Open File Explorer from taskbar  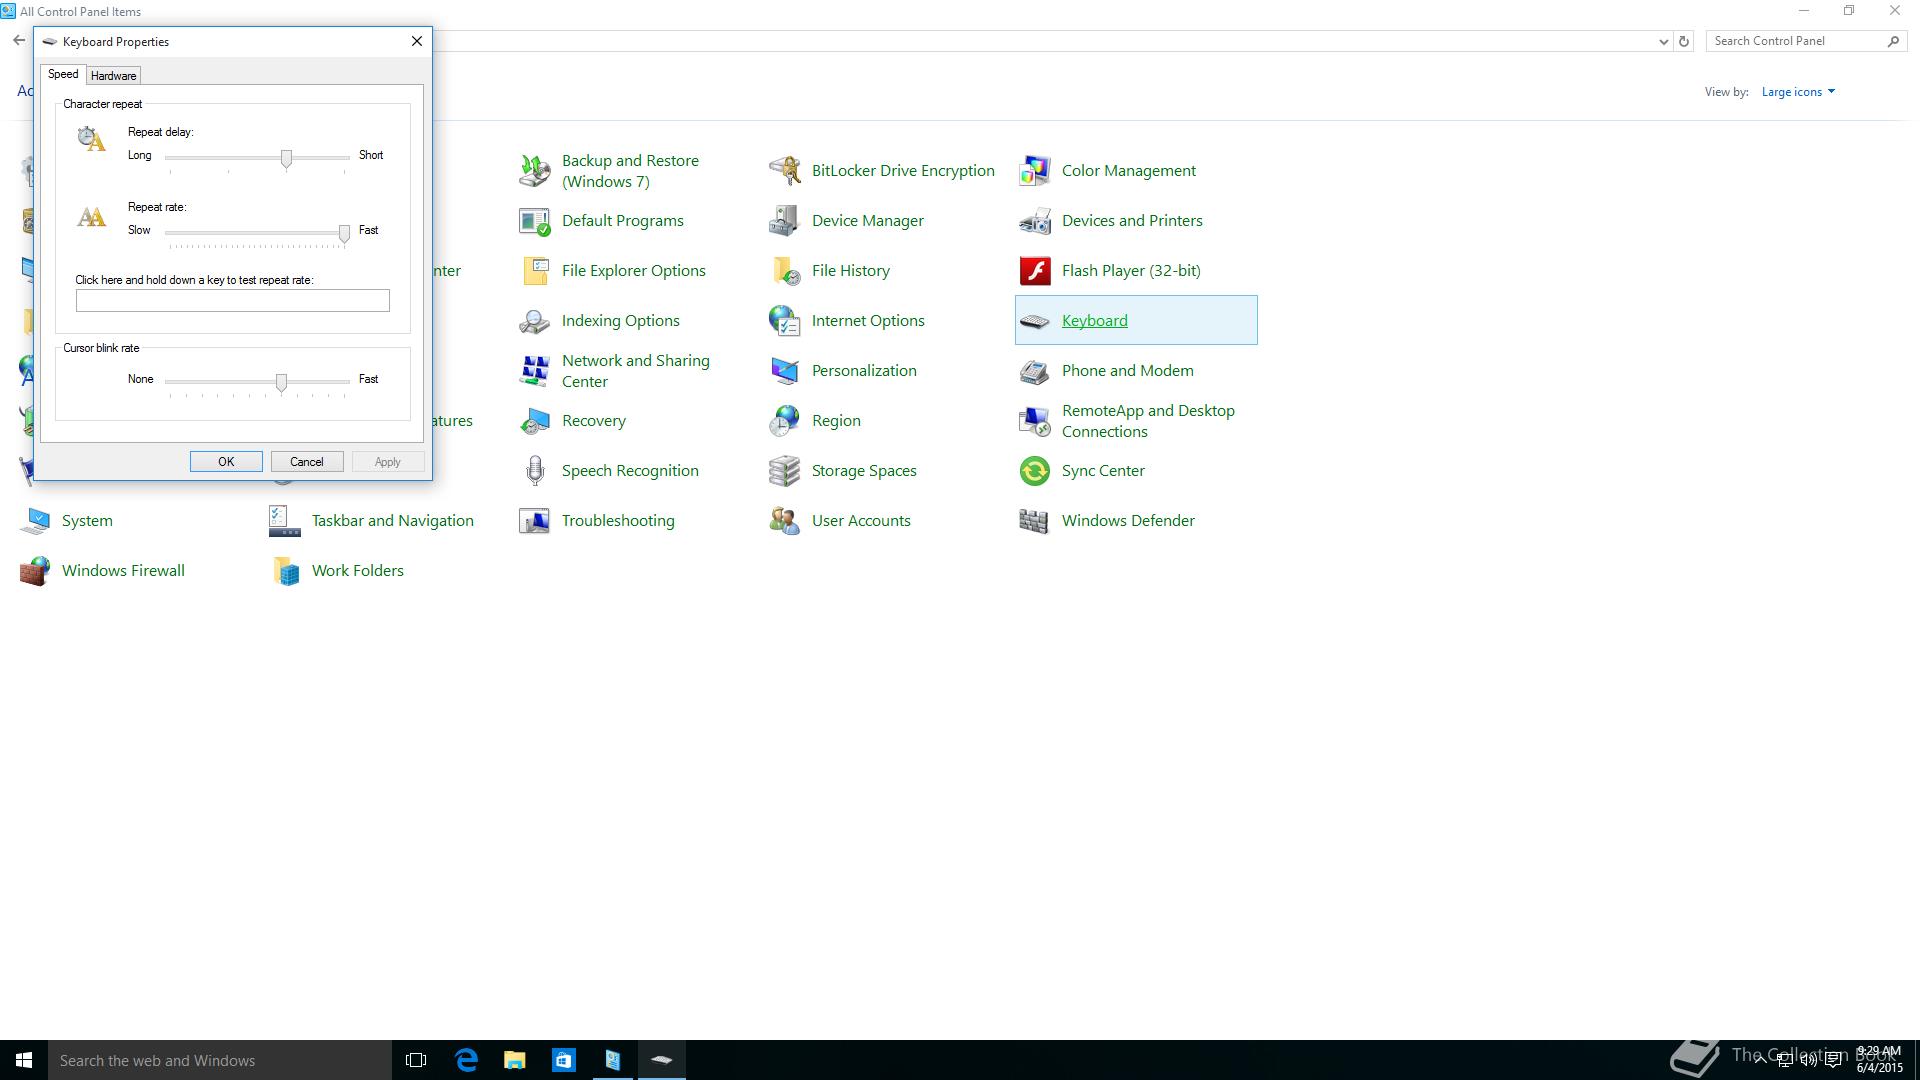514,1060
